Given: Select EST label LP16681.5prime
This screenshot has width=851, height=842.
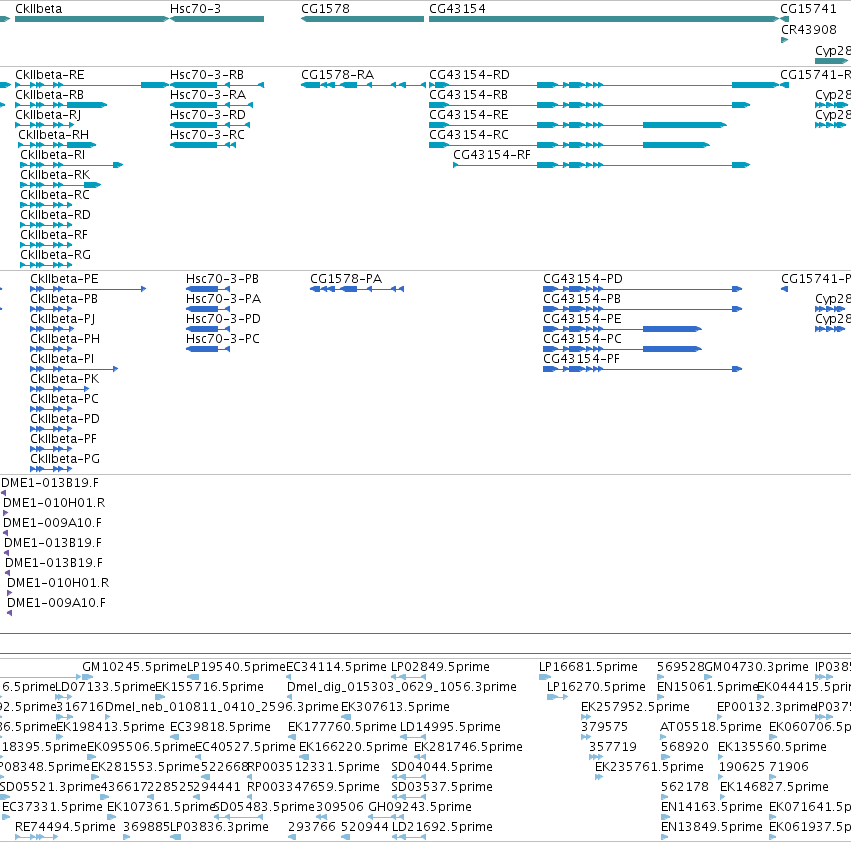Looking at the screenshot, I should (x=588, y=667).
